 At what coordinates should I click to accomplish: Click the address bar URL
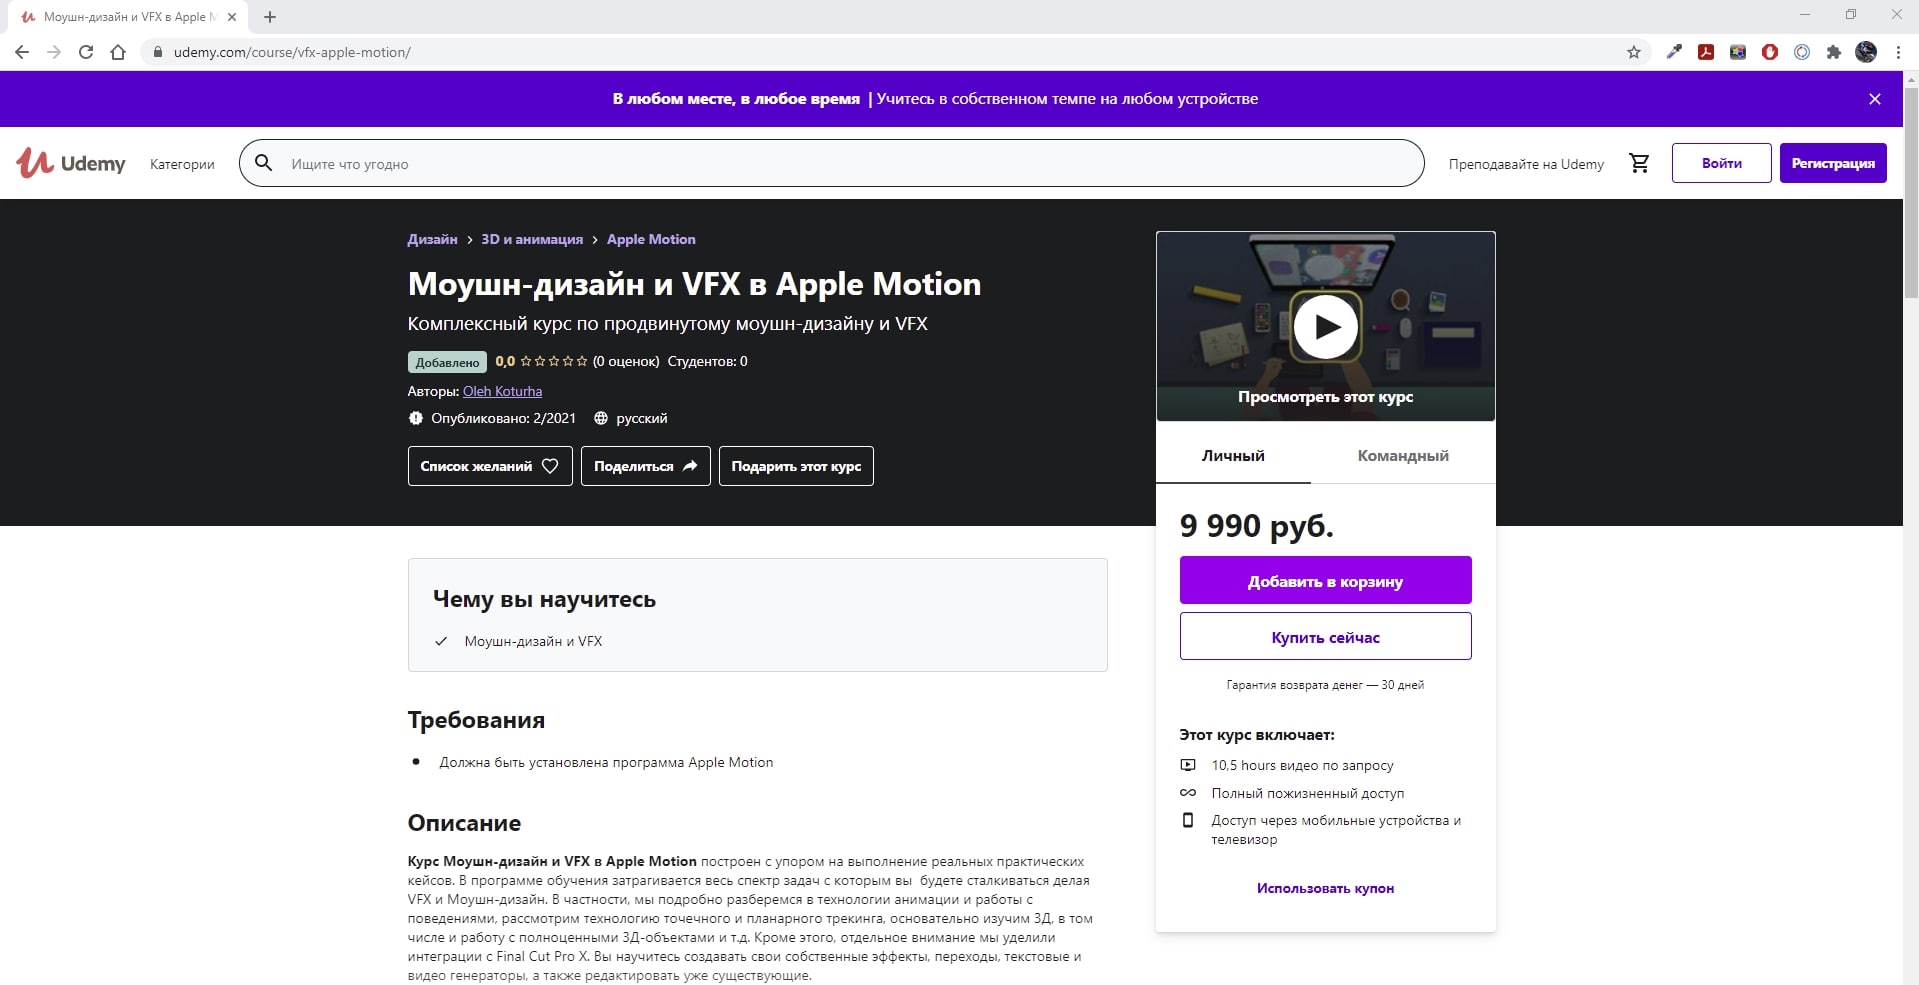(292, 52)
